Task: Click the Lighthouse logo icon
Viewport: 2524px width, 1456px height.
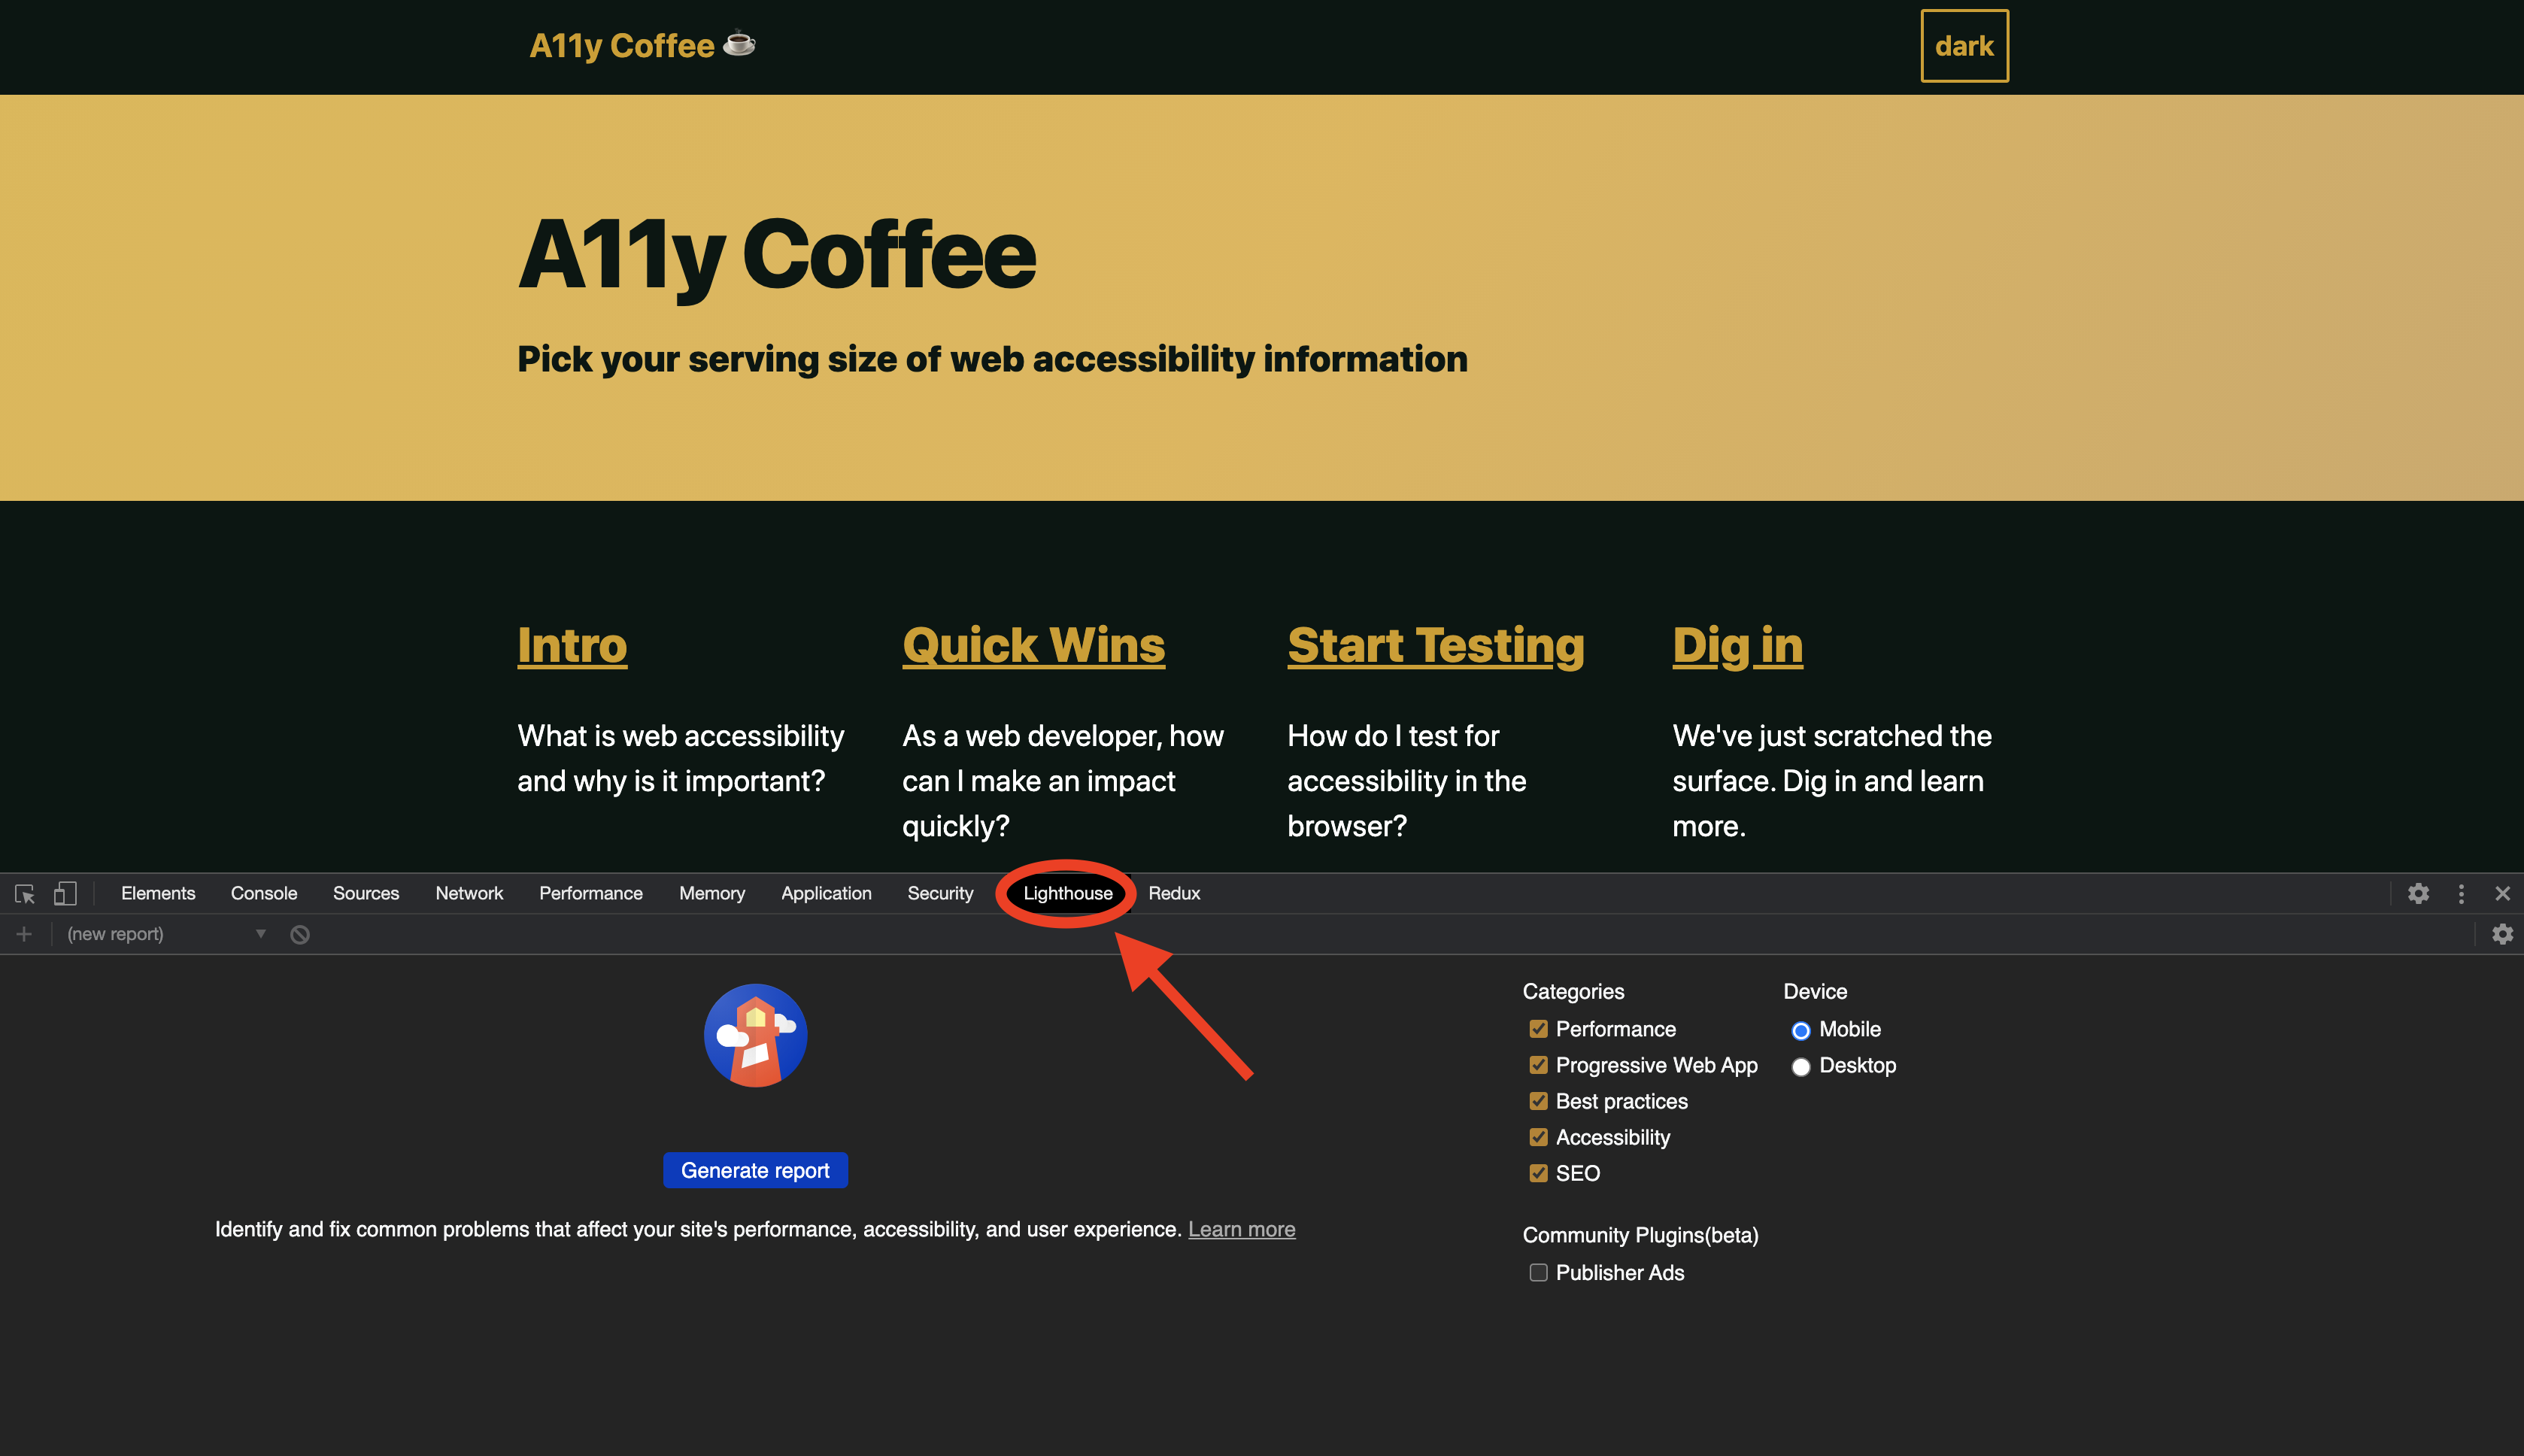Action: tap(756, 1036)
